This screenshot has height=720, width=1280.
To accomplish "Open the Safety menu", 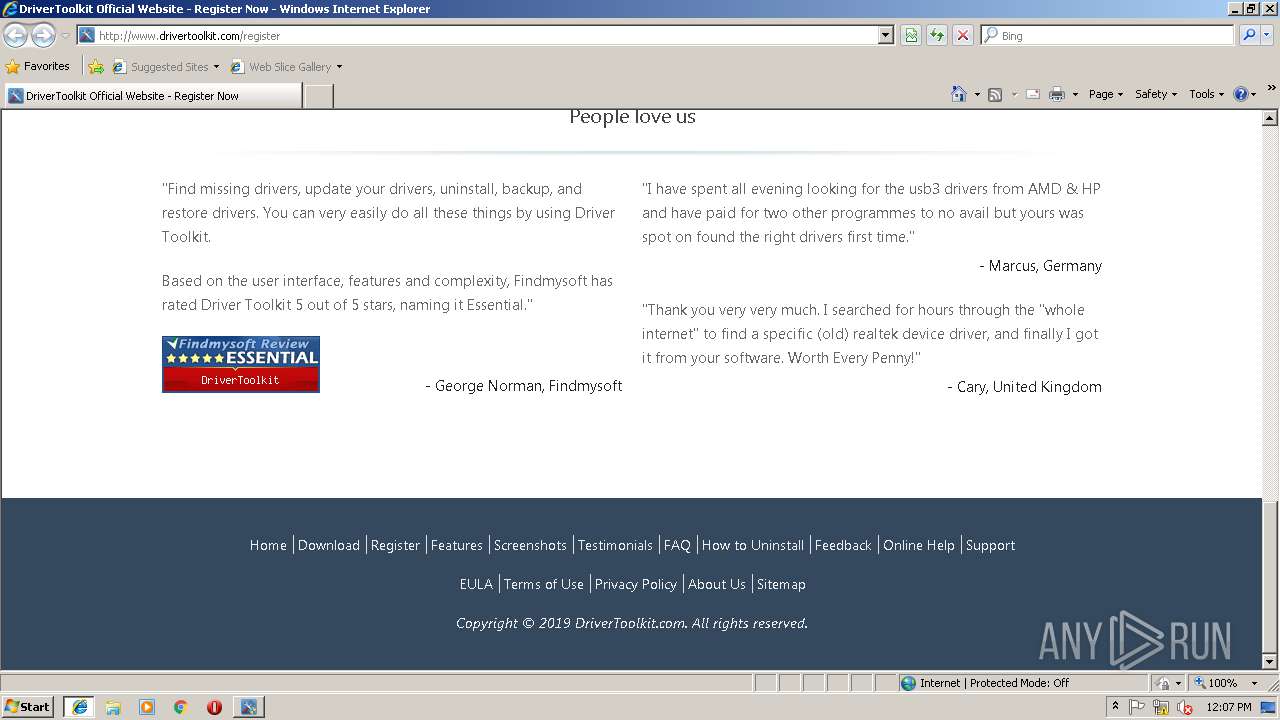I will 1156,94.
